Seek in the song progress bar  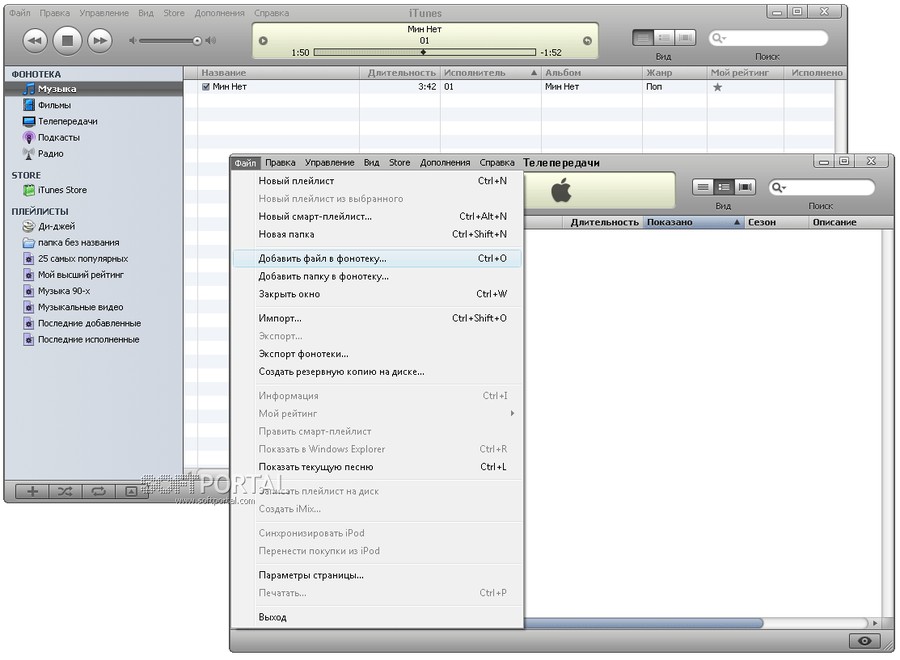pyautogui.click(x=425, y=52)
